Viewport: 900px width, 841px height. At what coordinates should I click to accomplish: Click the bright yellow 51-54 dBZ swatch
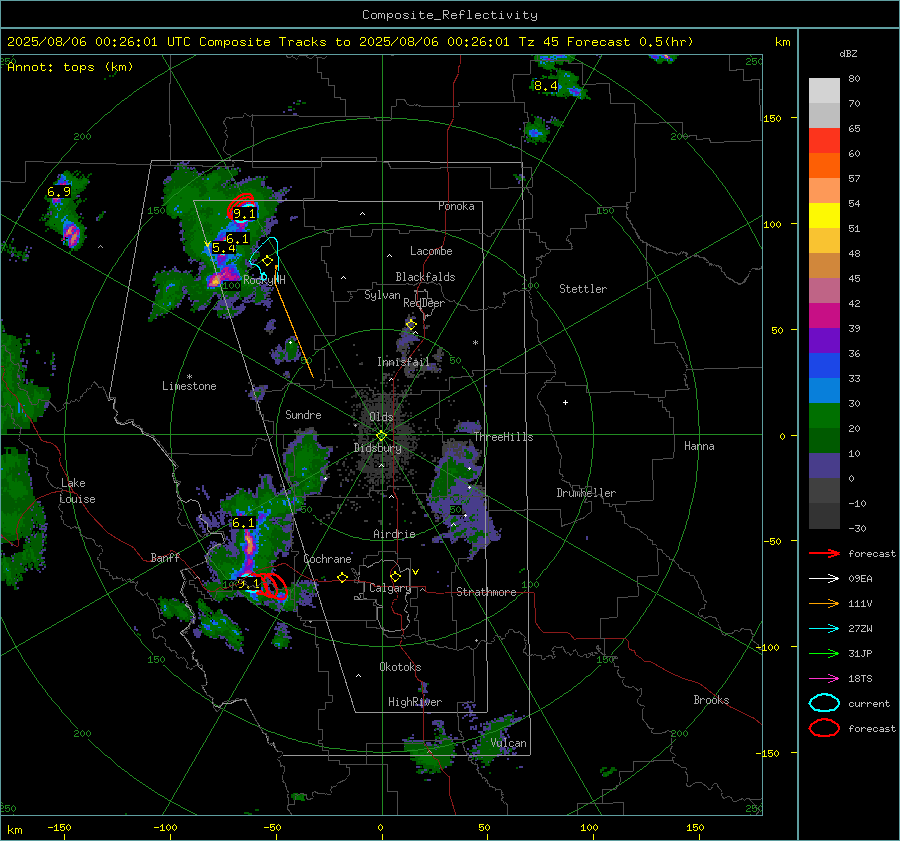pyautogui.click(x=824, y=216)
